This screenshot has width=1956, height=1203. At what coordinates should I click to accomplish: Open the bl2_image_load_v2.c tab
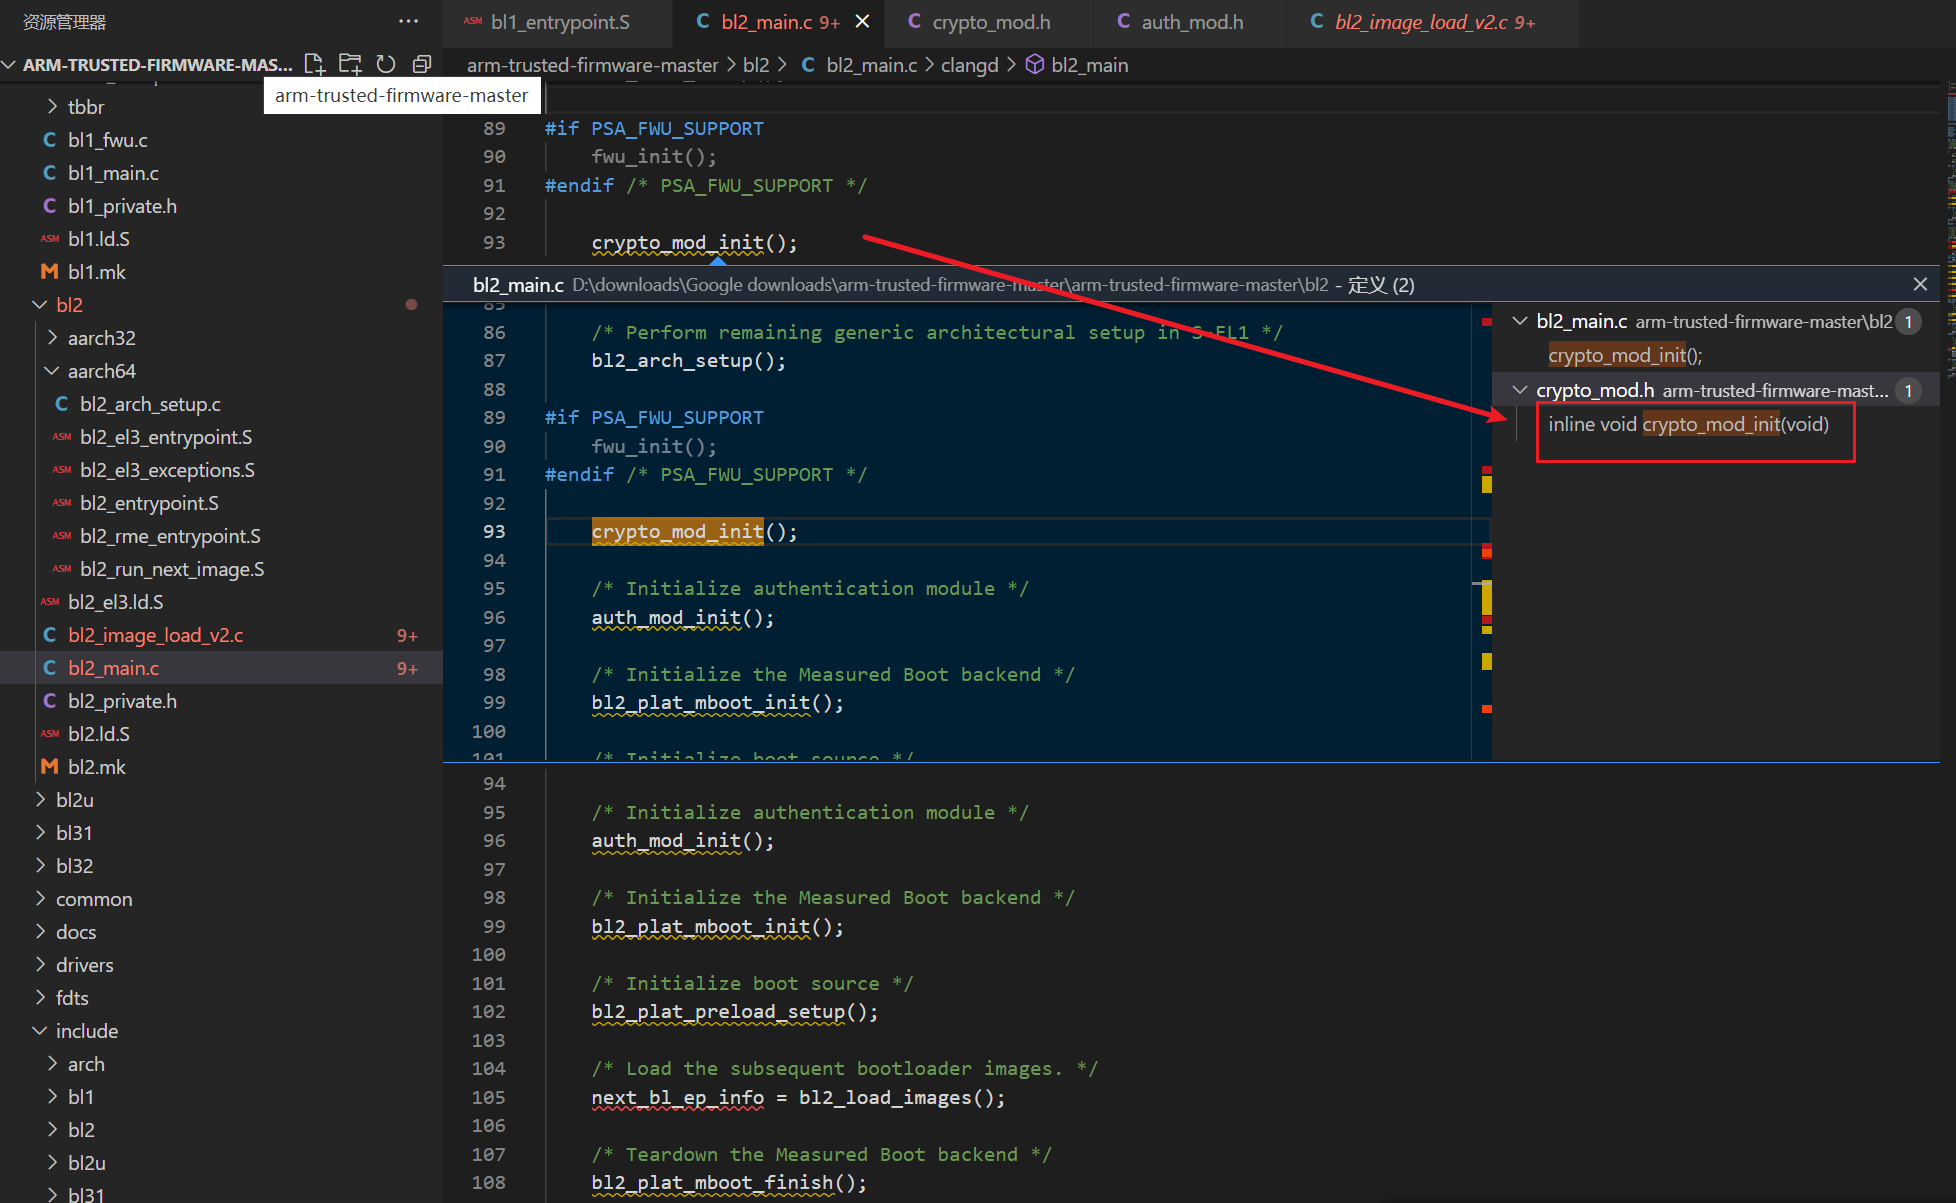pyautogui.click(x=1420, y=22)
